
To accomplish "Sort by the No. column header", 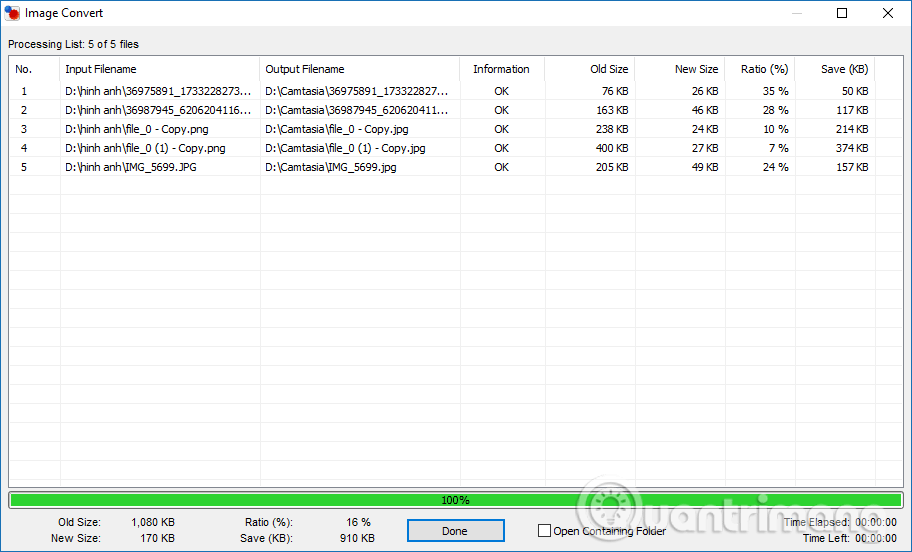I will 24,69.
